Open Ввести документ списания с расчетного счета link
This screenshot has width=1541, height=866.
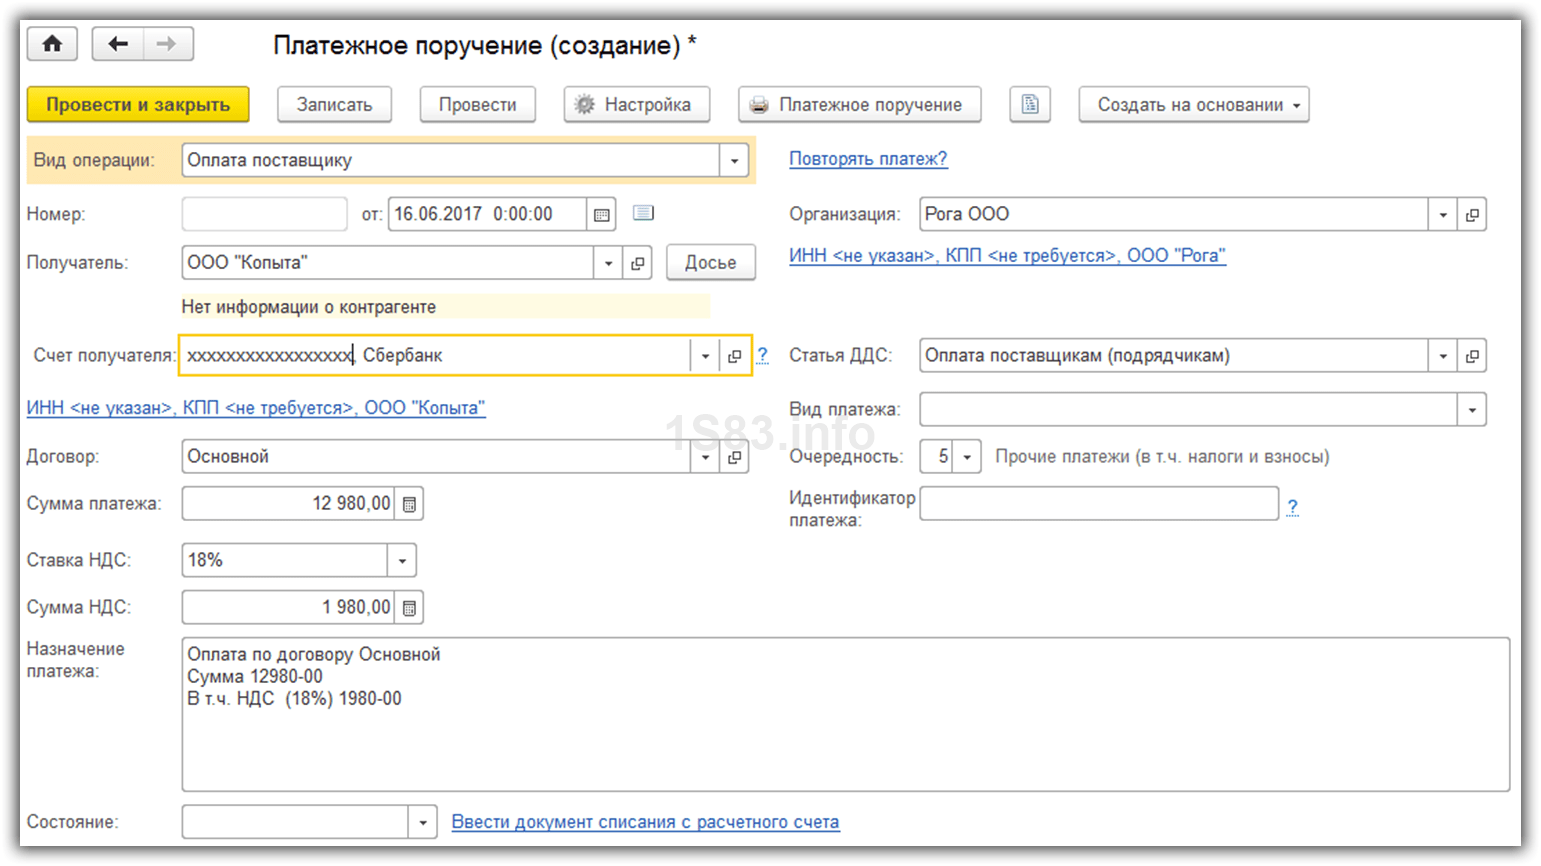[645, 822]
